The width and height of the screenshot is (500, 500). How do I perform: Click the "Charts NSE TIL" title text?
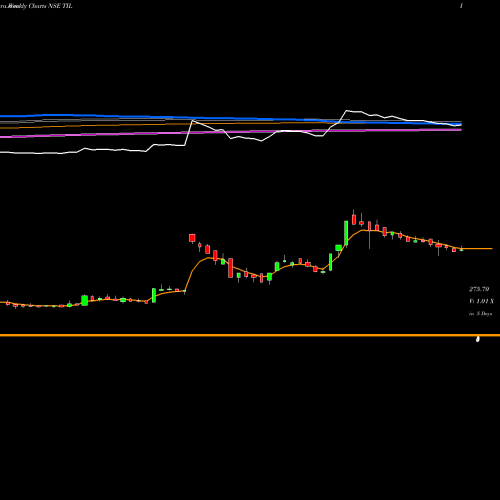click(x=50, y=6)
